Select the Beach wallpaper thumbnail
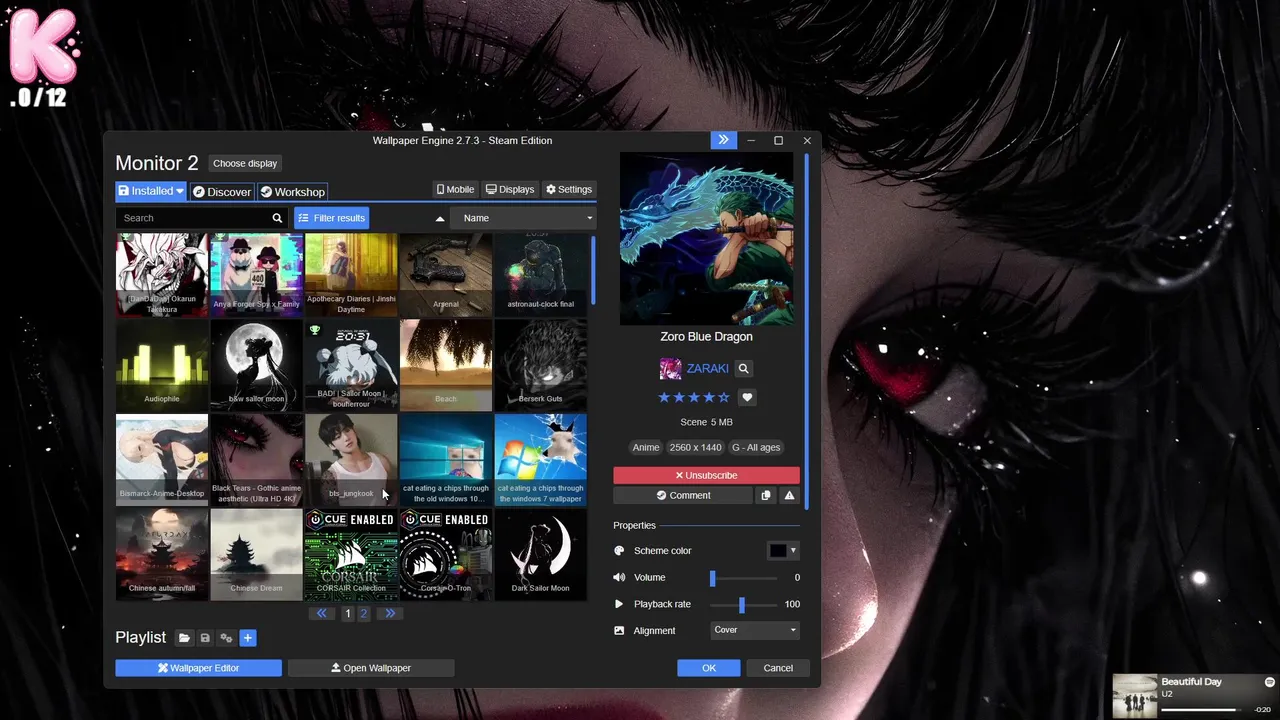 [445, 366]
